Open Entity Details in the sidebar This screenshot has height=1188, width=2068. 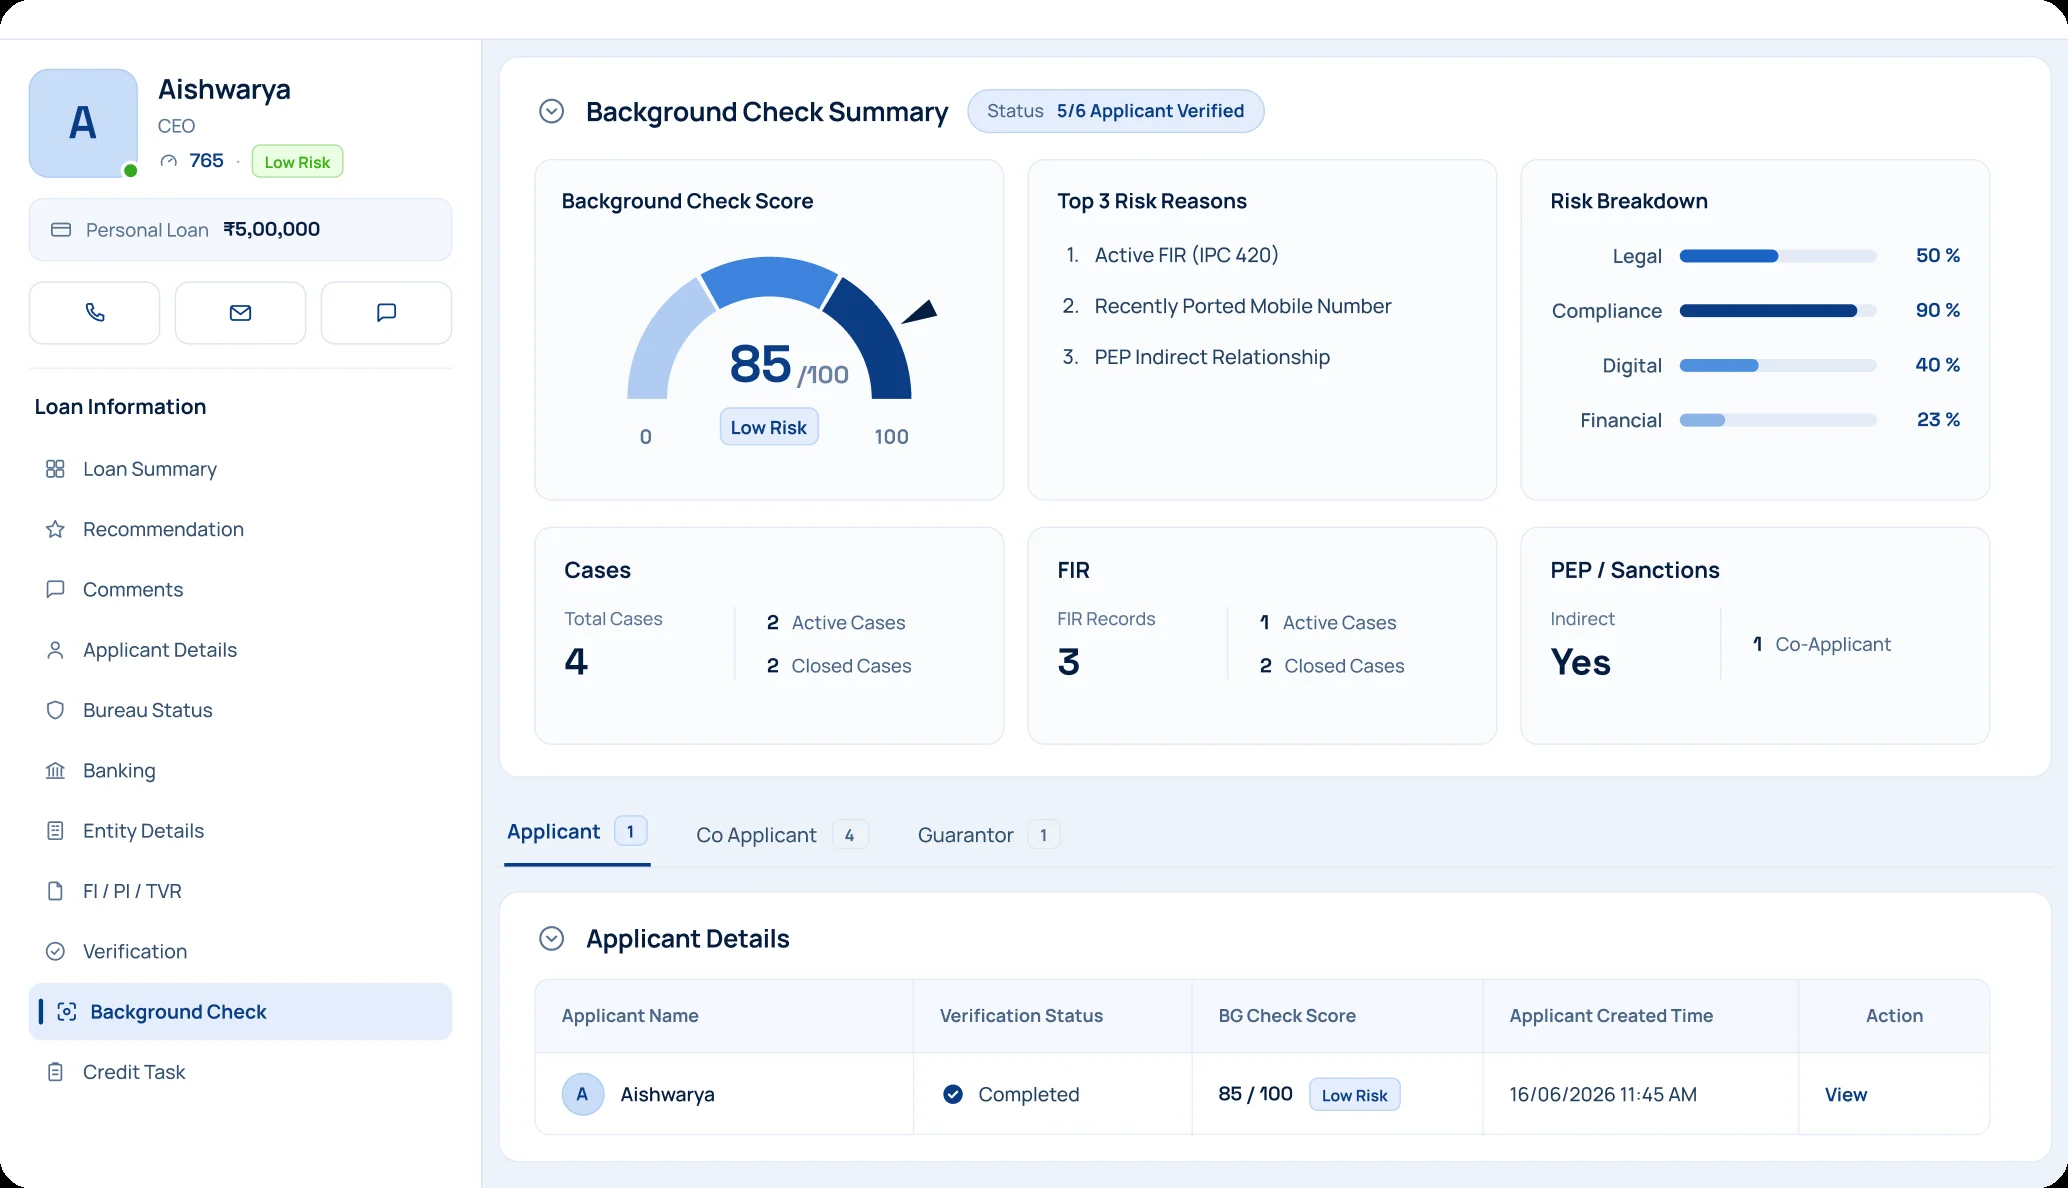[240, 831]
